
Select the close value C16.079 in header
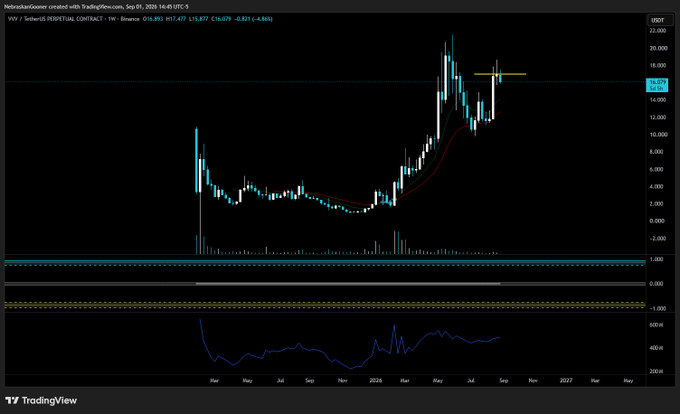tap(221, 19)
